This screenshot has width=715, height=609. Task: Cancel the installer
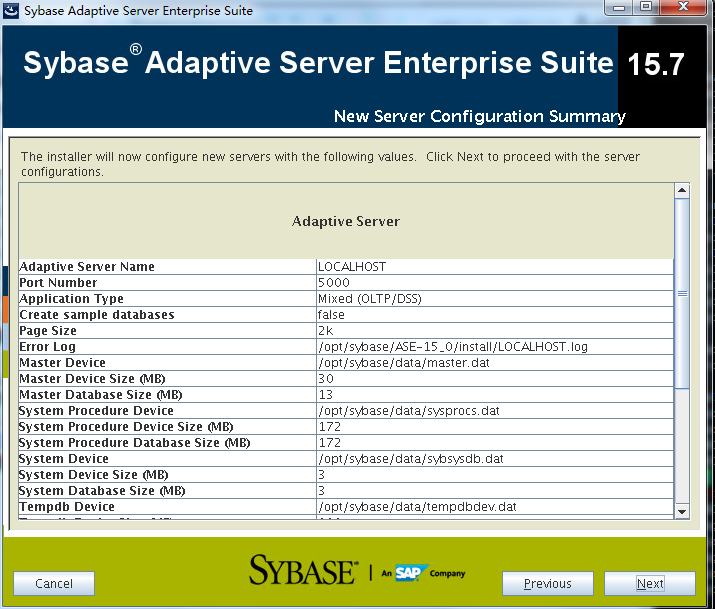(x=54, y=583)
